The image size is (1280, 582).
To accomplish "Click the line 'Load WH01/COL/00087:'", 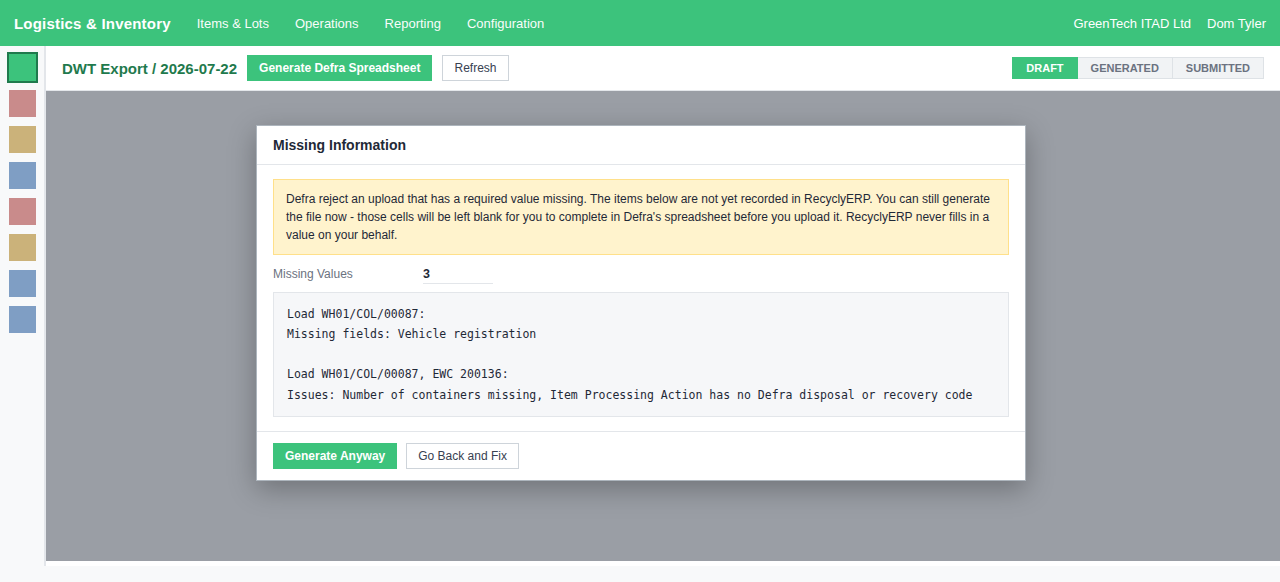I will tap(356, 314).
